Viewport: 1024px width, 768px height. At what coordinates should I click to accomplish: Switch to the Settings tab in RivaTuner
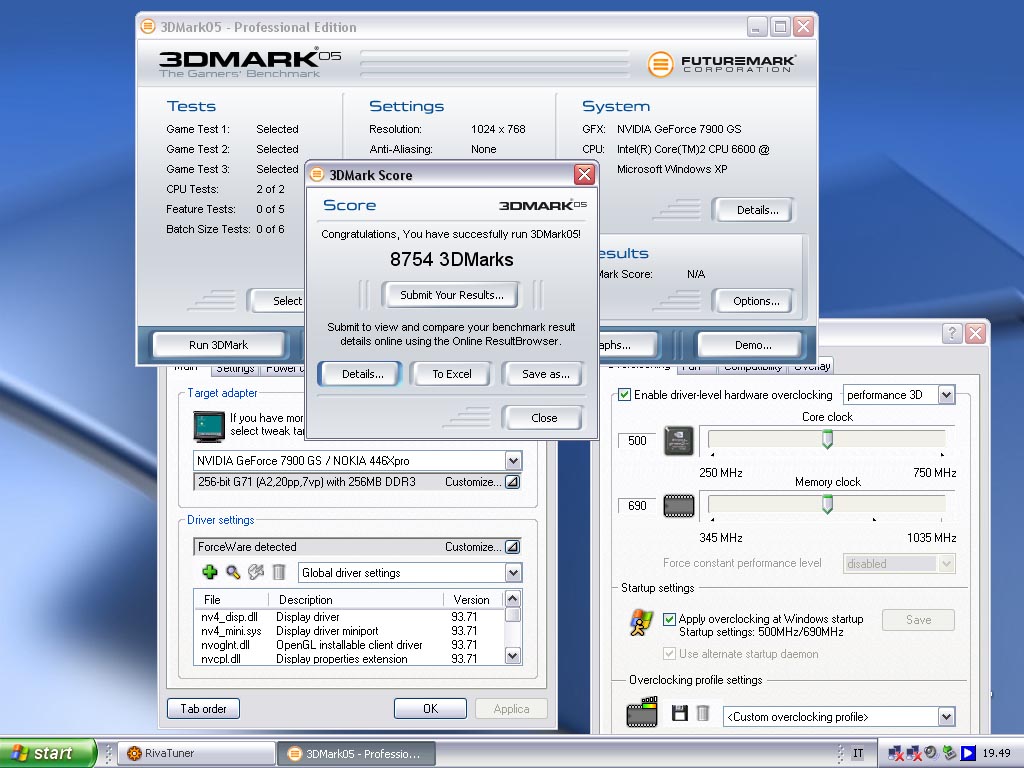click(235, 369)
